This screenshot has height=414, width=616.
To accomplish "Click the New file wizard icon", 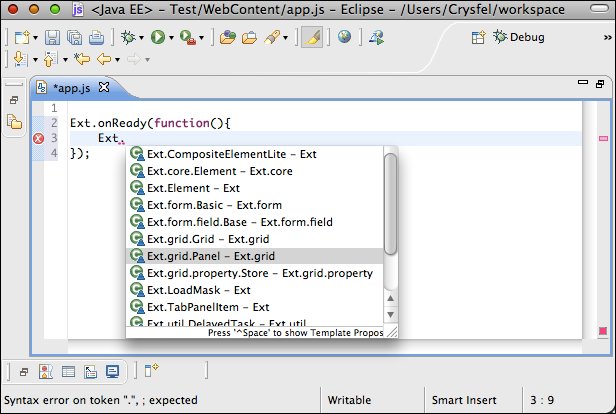I will click(22, 38).
